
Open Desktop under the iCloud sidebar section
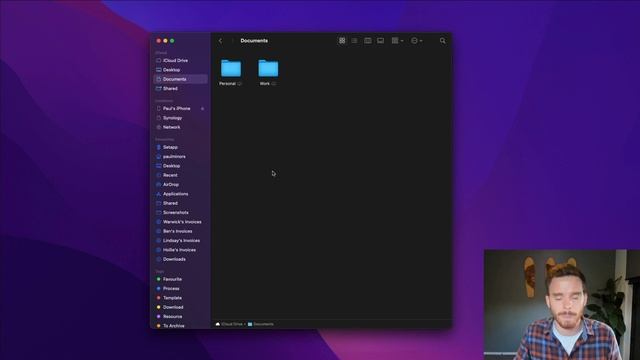[x=180, y=70]
